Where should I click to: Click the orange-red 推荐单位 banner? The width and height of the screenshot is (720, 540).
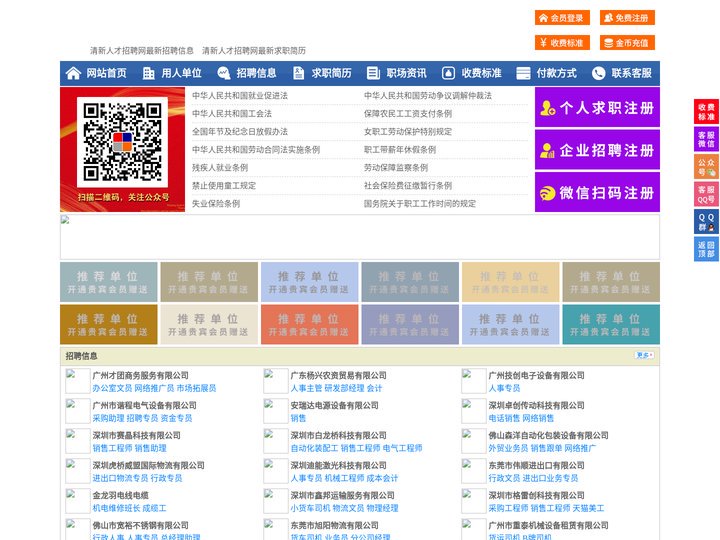click(x=309, y=324)
